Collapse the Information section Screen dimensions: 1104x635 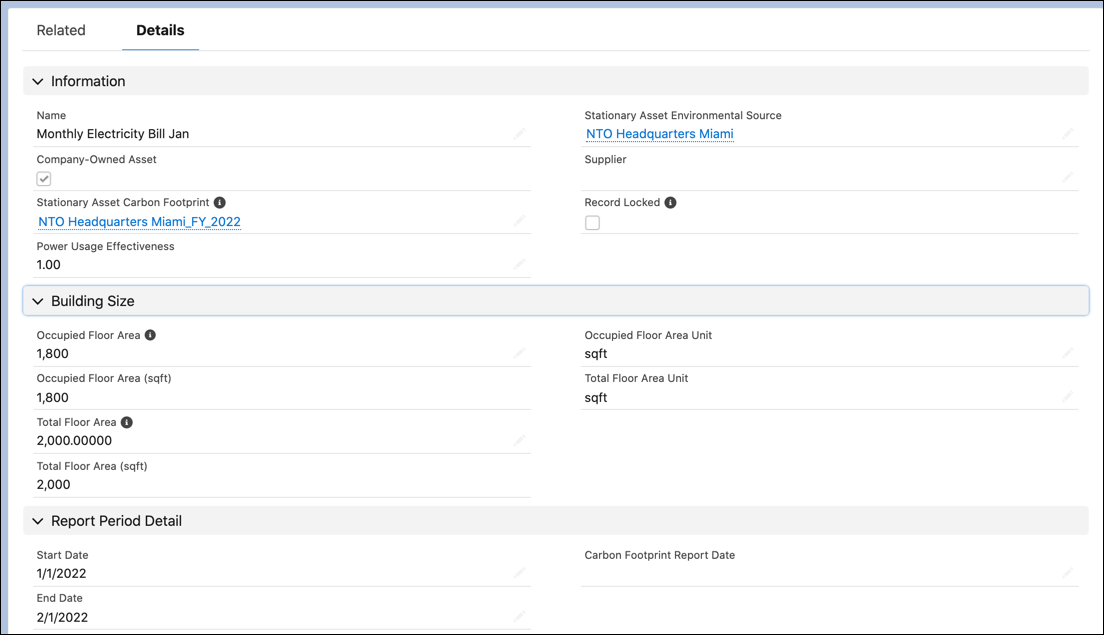[38, 82]
